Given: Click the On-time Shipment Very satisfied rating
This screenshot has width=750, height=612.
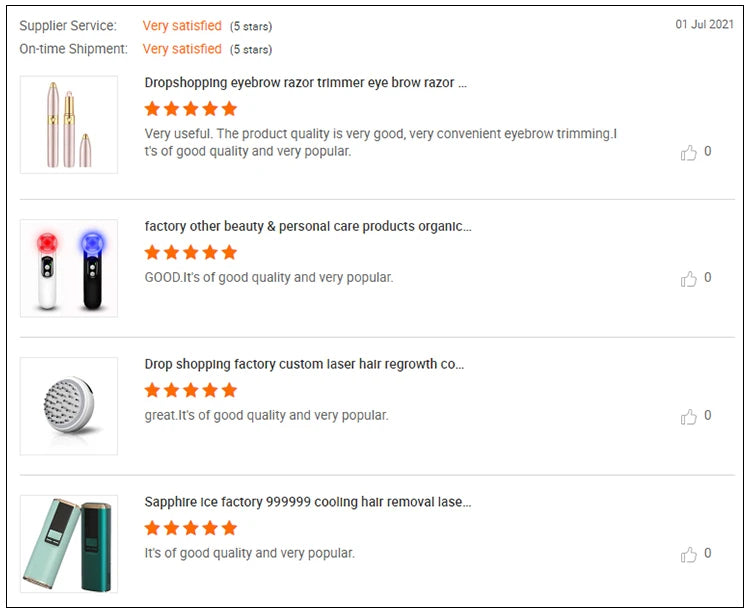Looking at the screenshot, I should (x=182, y=49).
